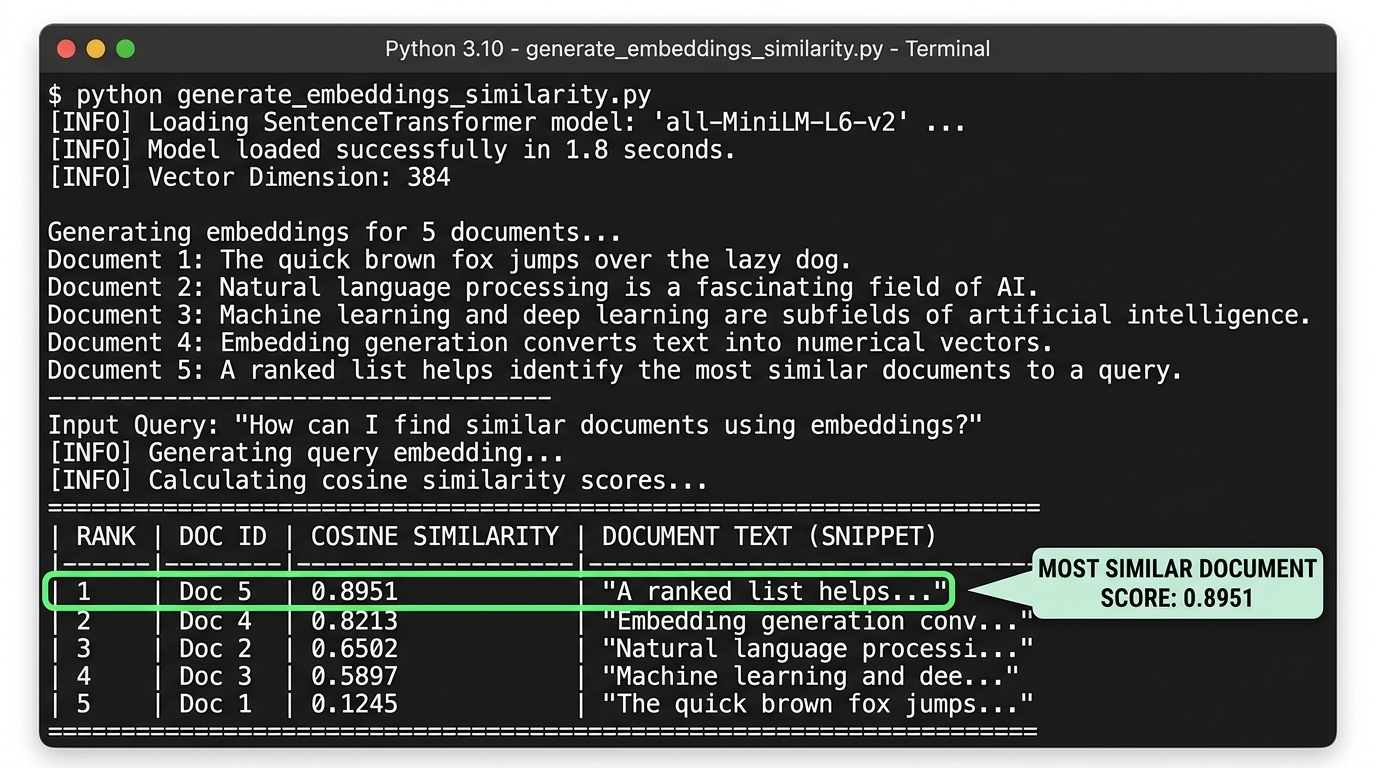Select the 'Document 4: Embedding generation converts text' line
This screenshot has width=1376, height=768.
[551, 343]
